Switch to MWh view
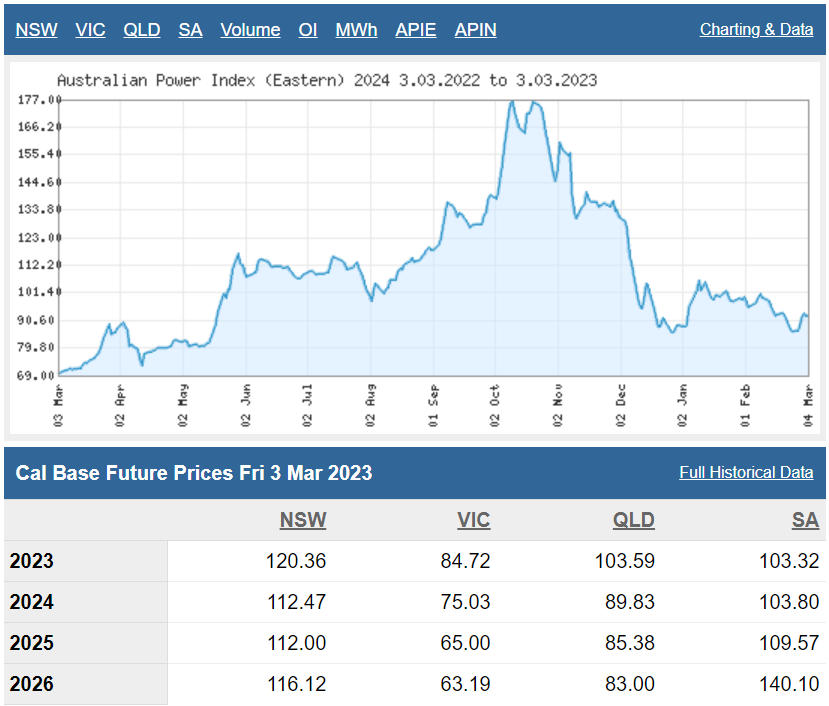Viewport: 829px width, 706px height. 356,30
